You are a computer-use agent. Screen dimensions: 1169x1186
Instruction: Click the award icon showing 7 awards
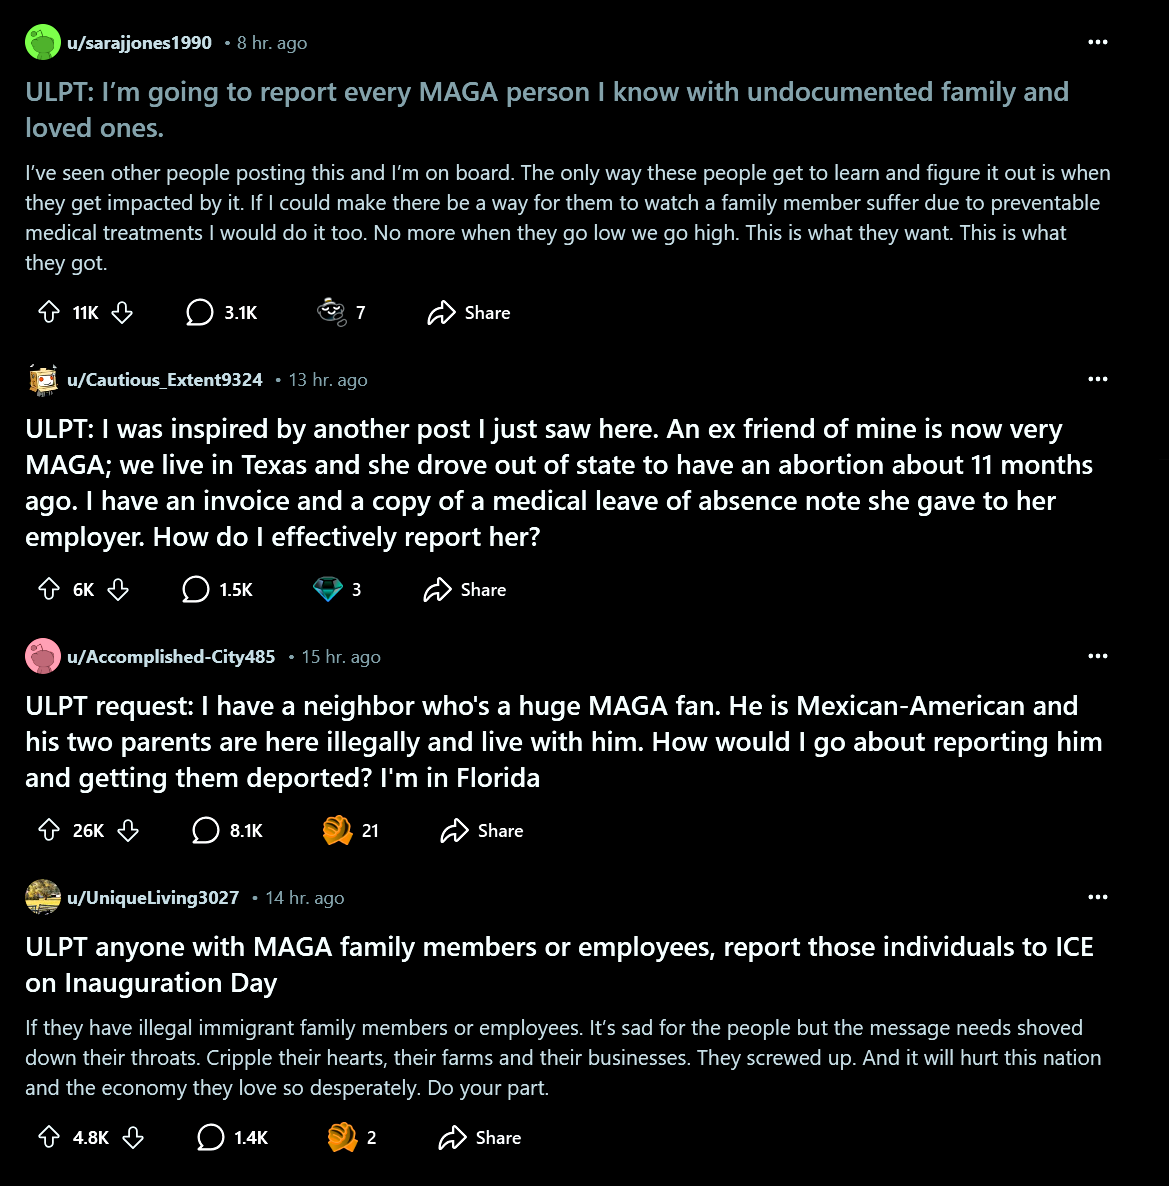coord(331,312)
